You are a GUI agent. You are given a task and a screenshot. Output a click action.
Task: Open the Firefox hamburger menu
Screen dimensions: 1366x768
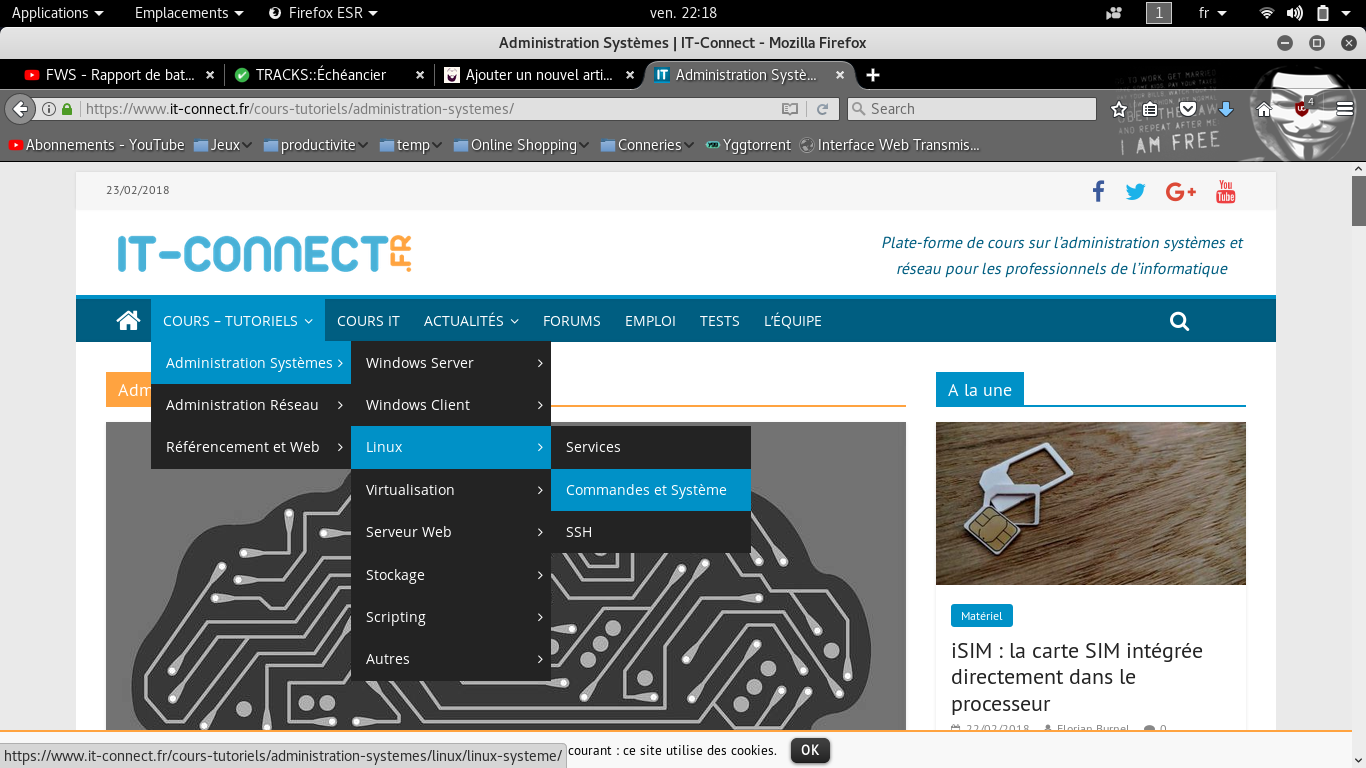point(1345,109)
